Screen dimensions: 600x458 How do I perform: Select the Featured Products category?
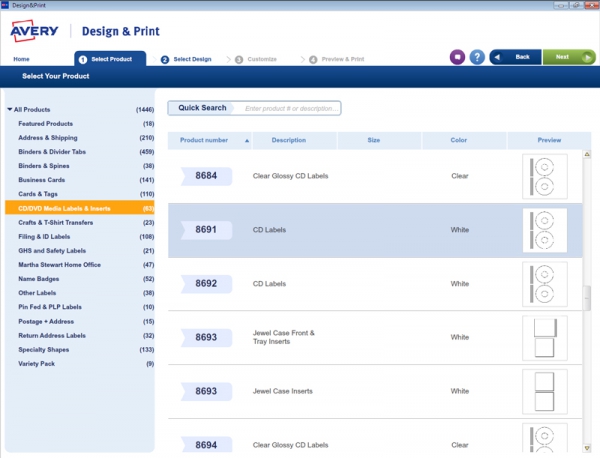(80, 124)
